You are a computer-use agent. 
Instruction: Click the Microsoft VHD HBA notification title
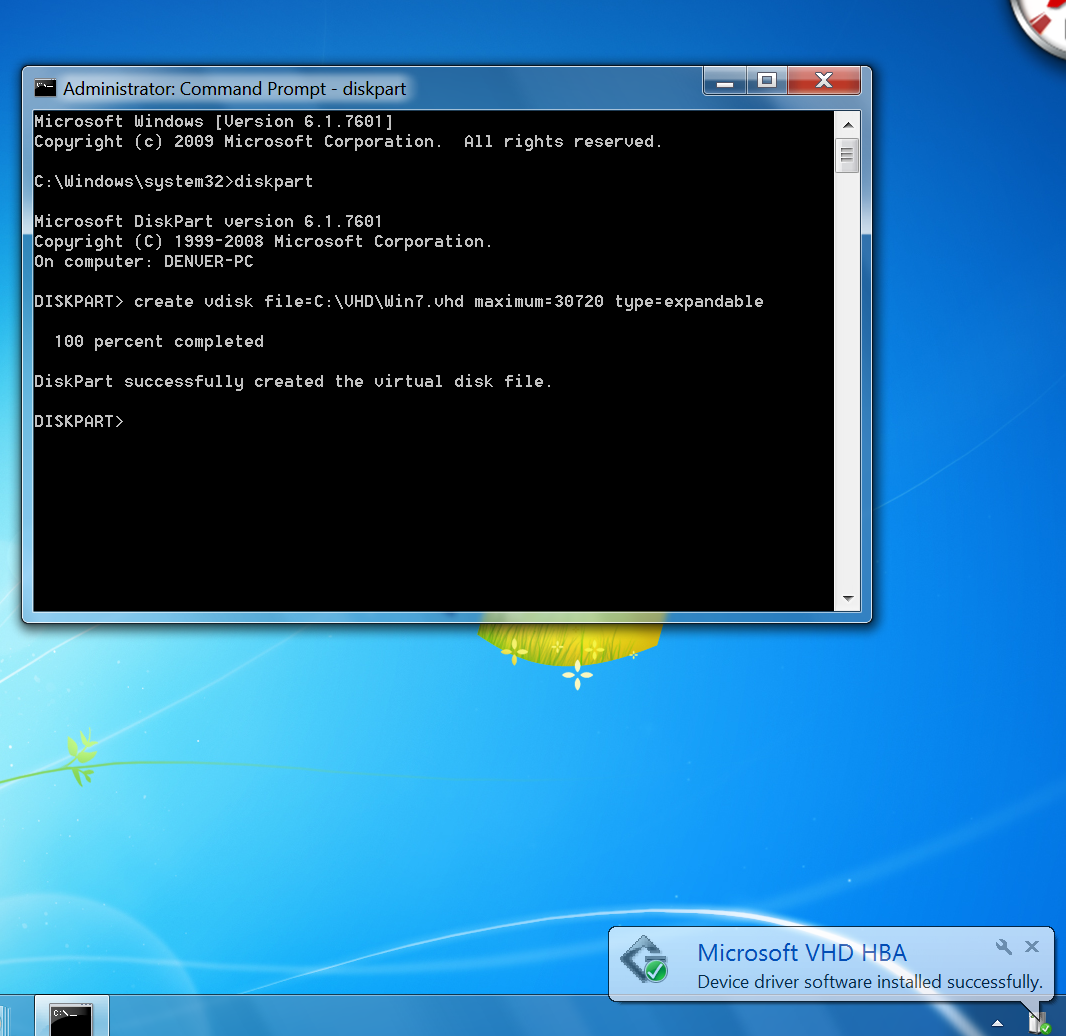(802, 952)
